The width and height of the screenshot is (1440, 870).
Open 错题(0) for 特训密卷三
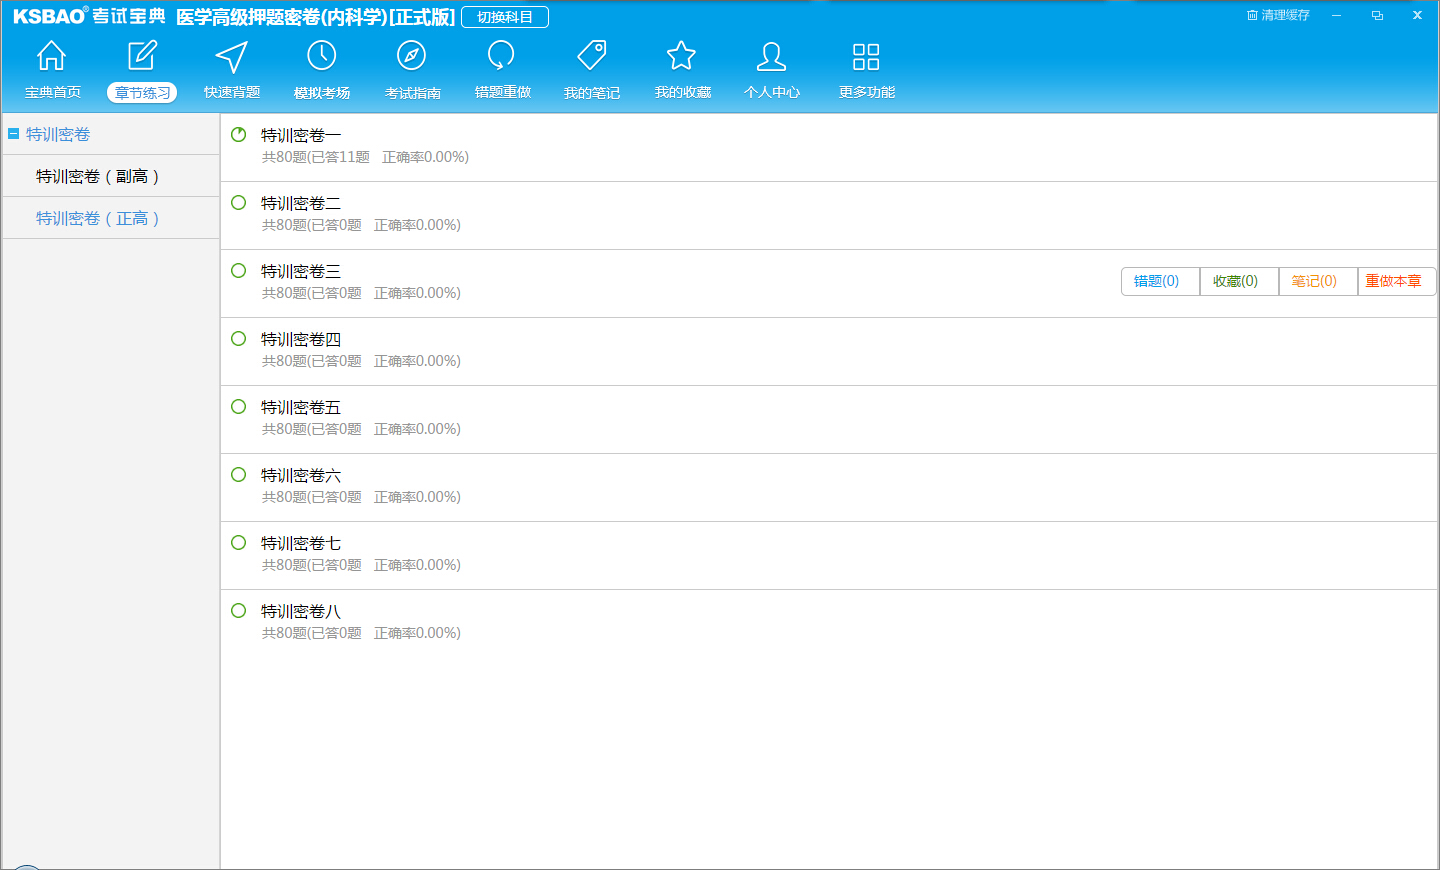pyautogui.click(x=1160, y=281)
